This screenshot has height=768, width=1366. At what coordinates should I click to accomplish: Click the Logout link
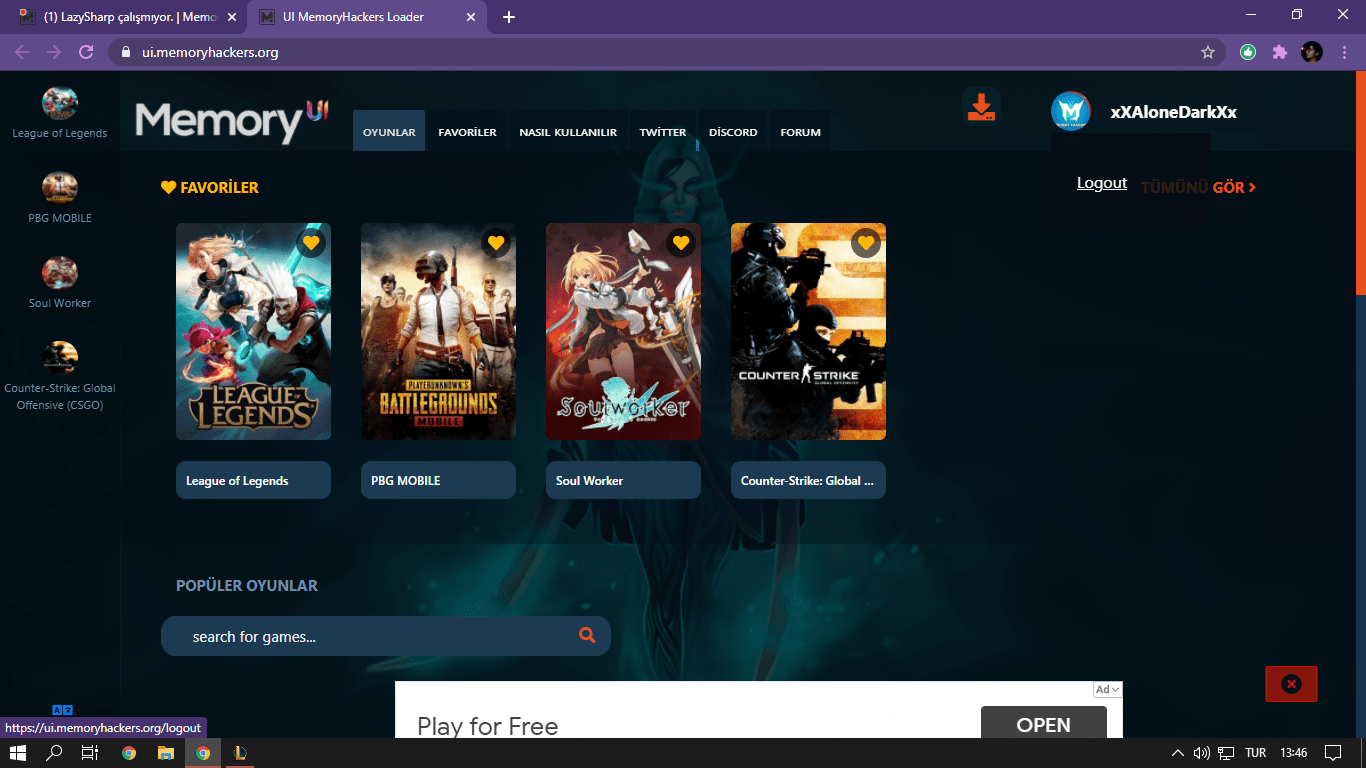tap(1102, 183)
